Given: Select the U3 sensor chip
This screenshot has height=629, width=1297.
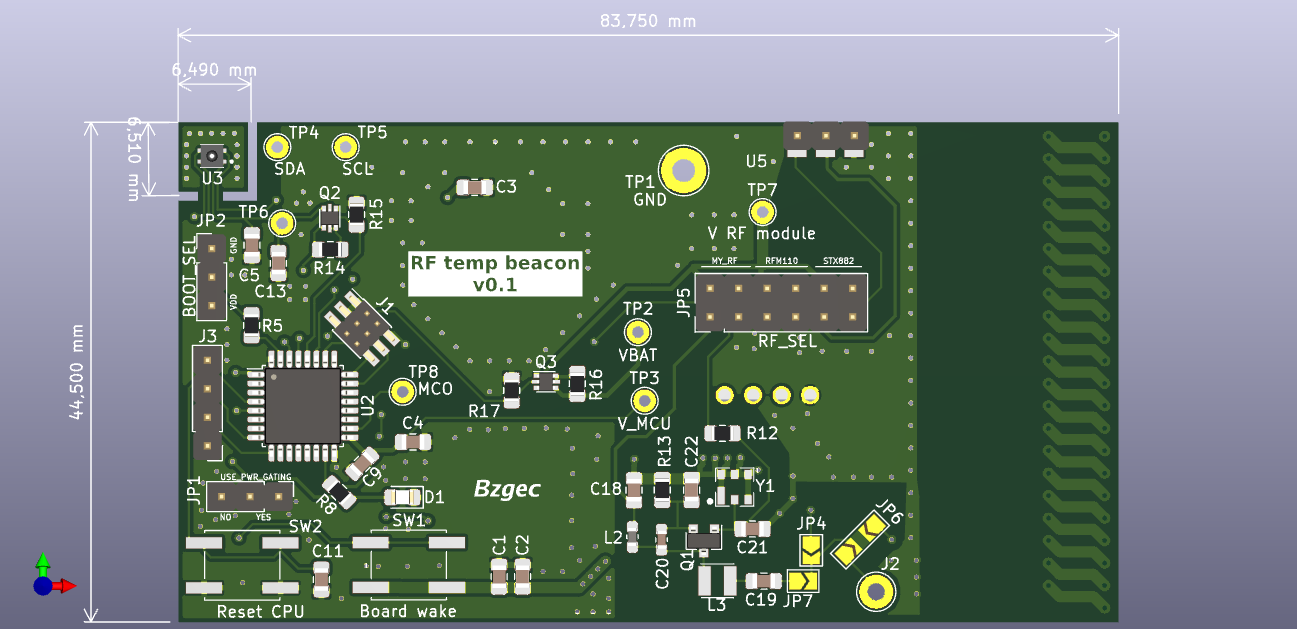Looking at the screenshot, I should coord(212,155).
